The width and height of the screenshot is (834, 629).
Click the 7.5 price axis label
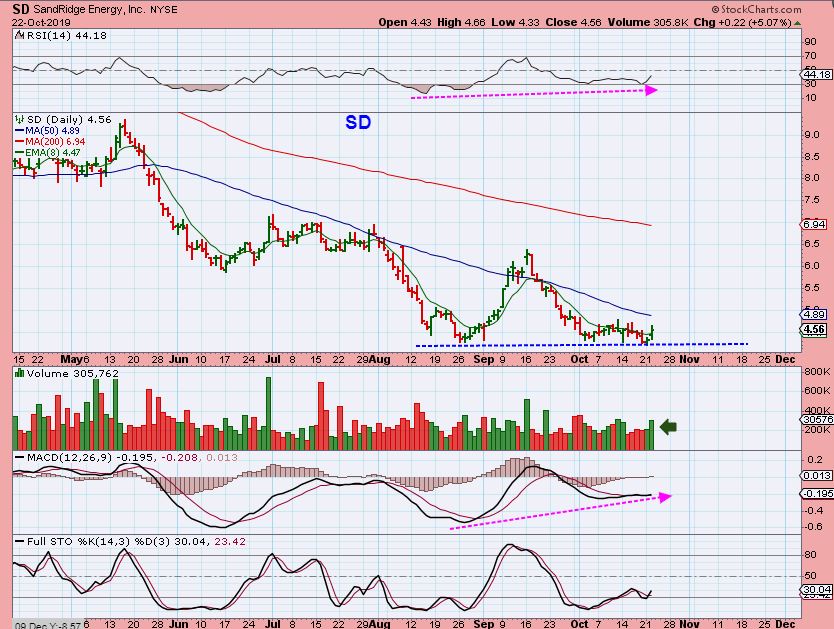pyautogui.click(x=812, y=200)
